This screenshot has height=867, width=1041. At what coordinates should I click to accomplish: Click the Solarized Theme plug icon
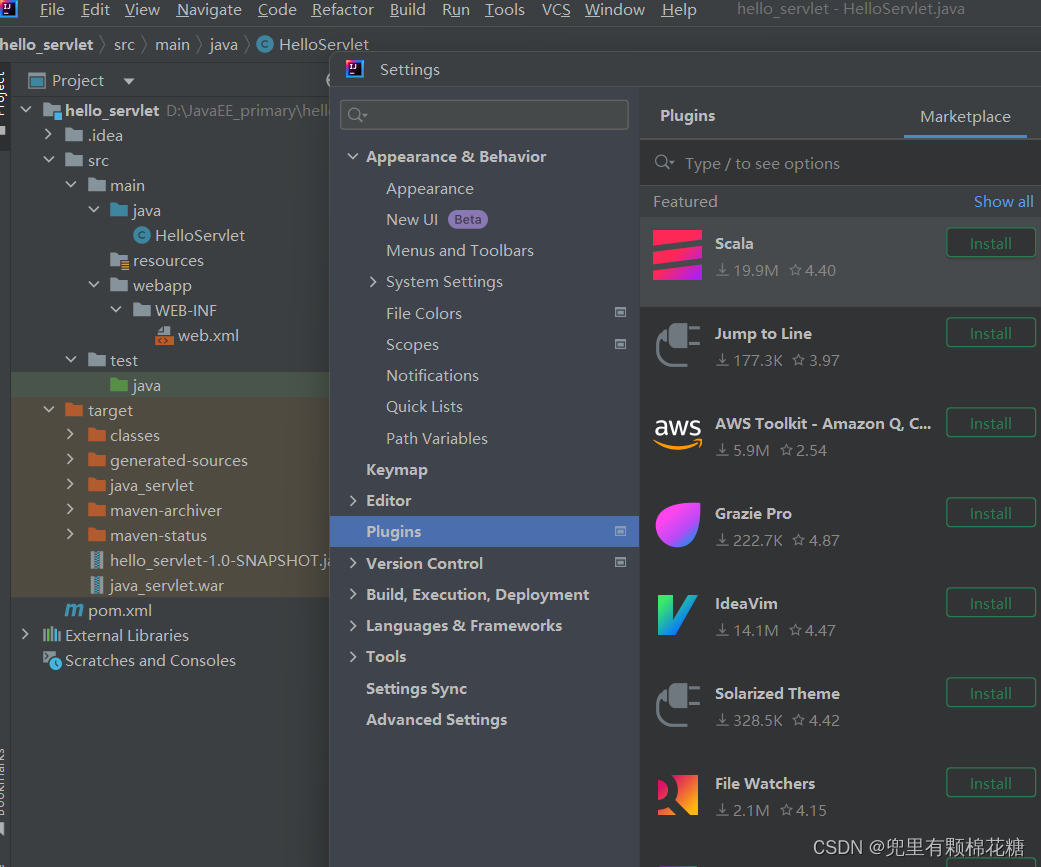(678, 705)
